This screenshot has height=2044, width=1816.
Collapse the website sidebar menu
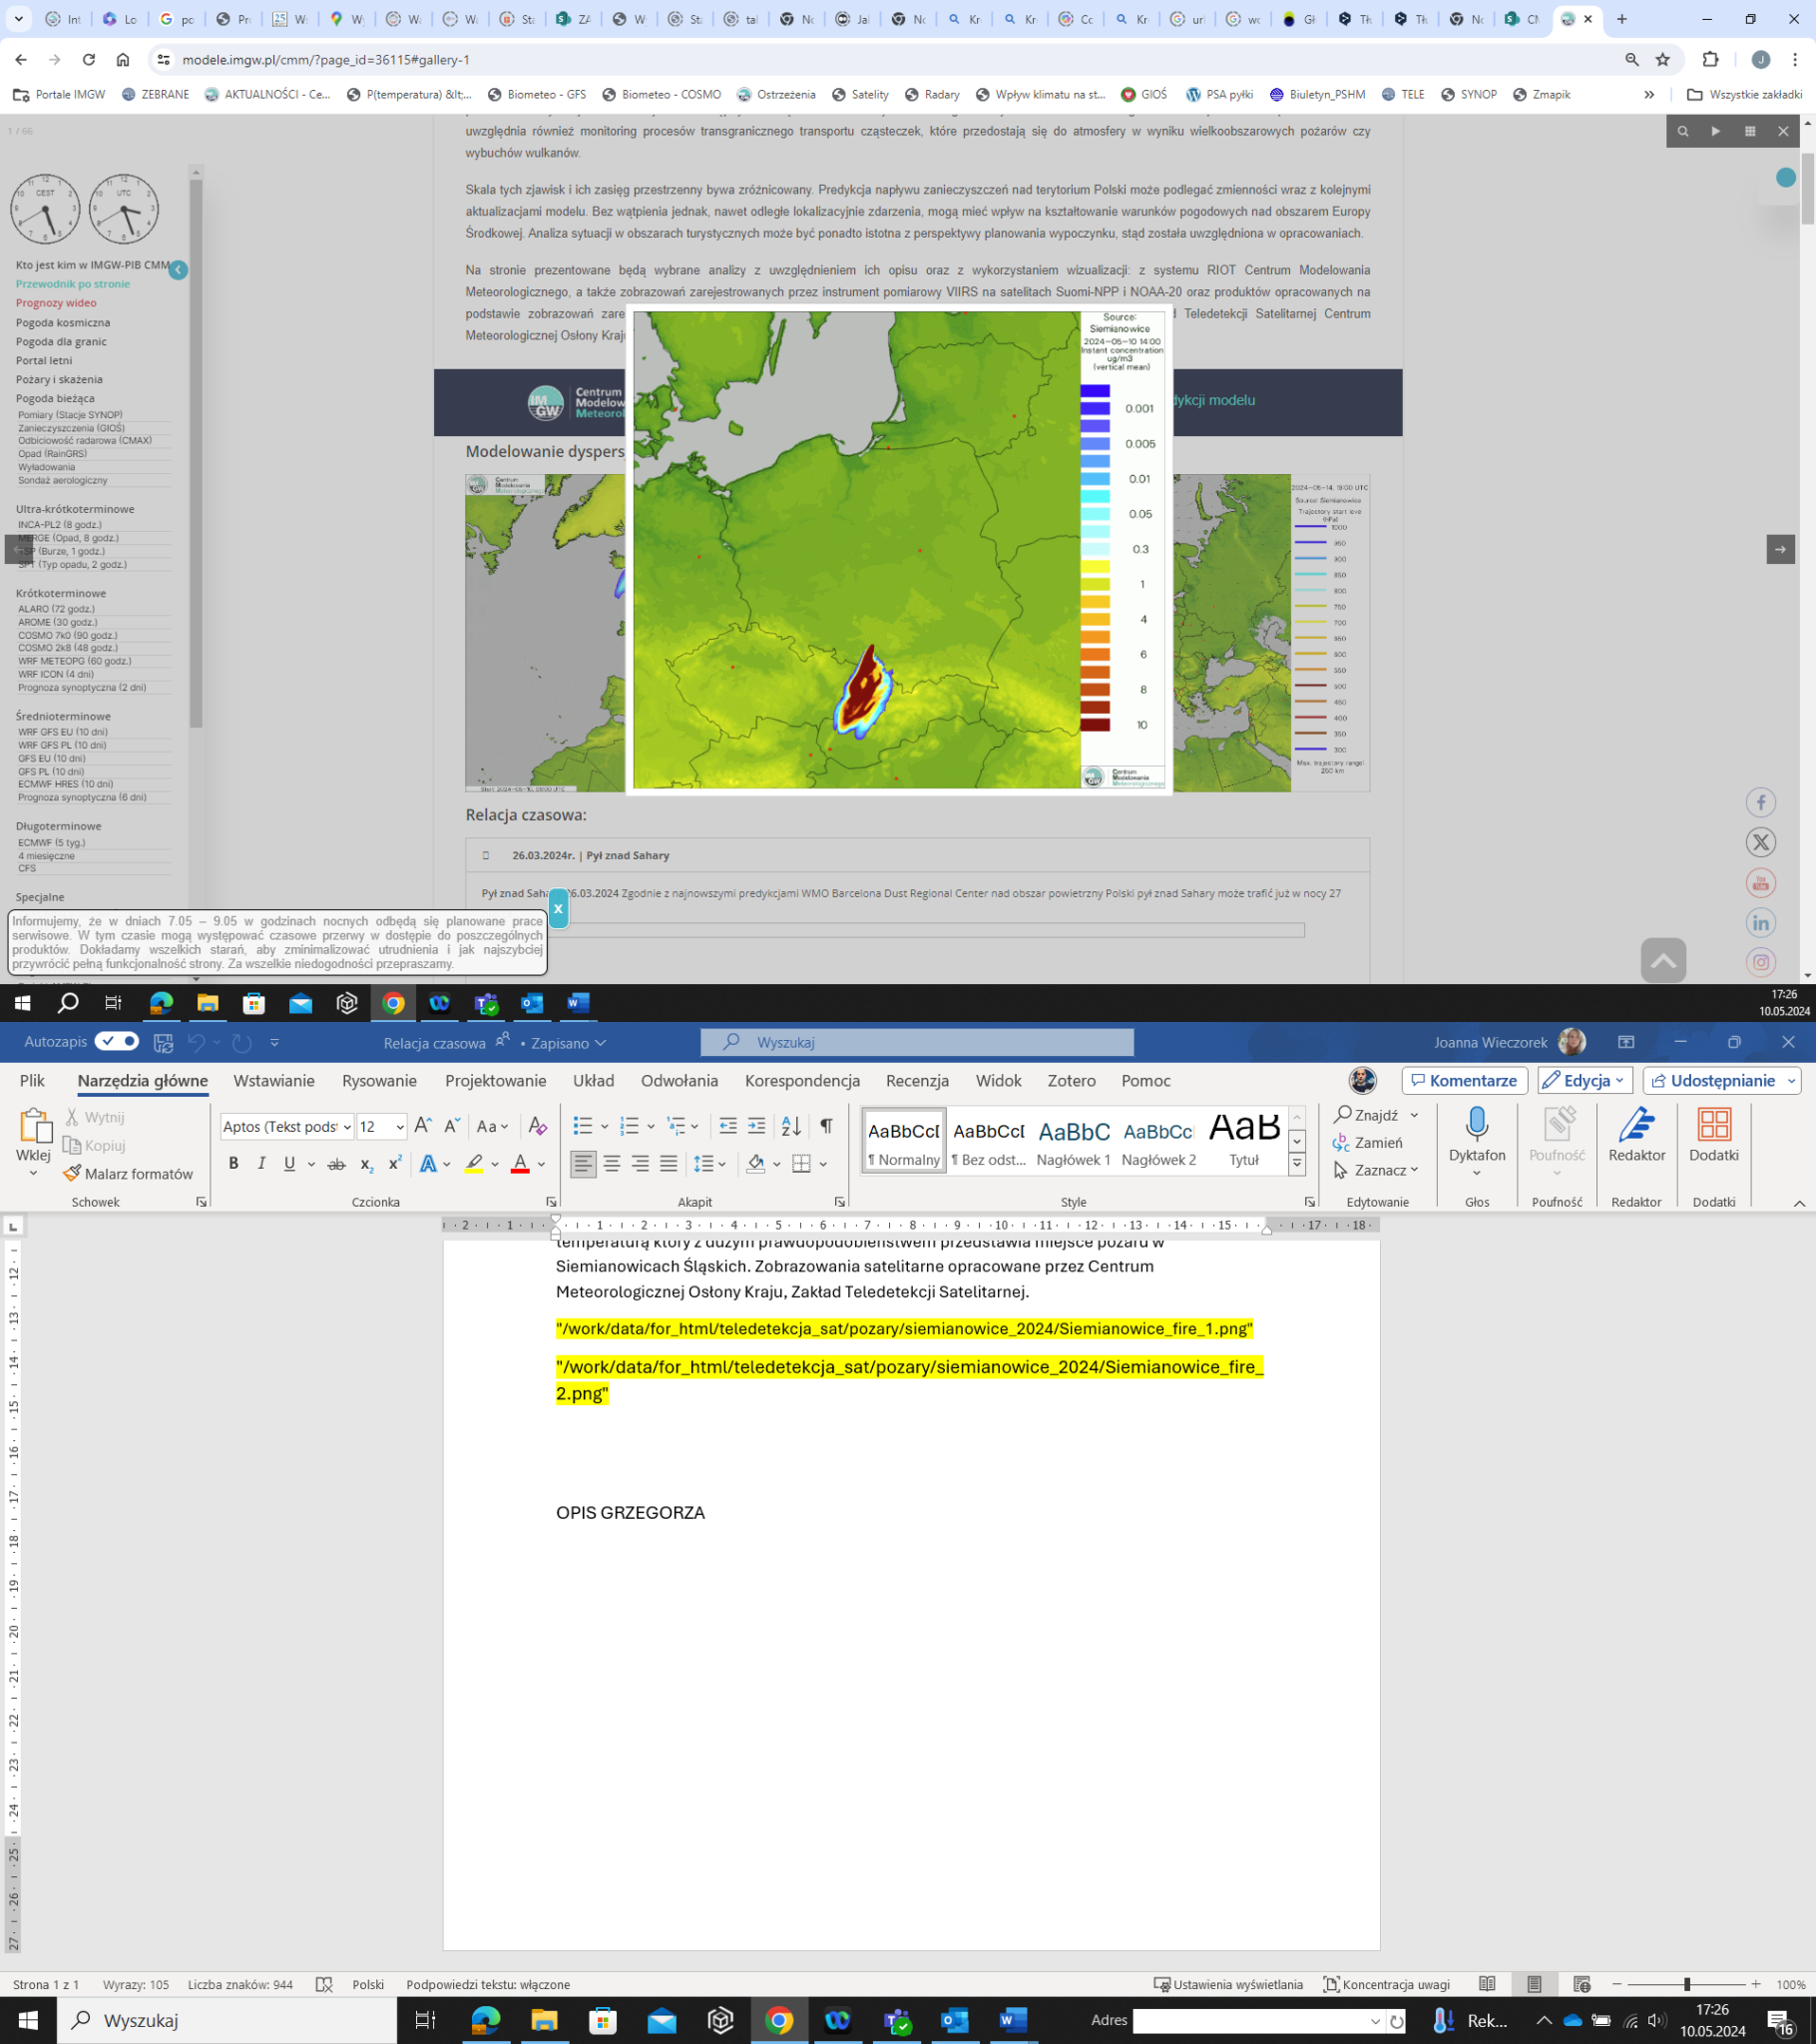[178, 270]
